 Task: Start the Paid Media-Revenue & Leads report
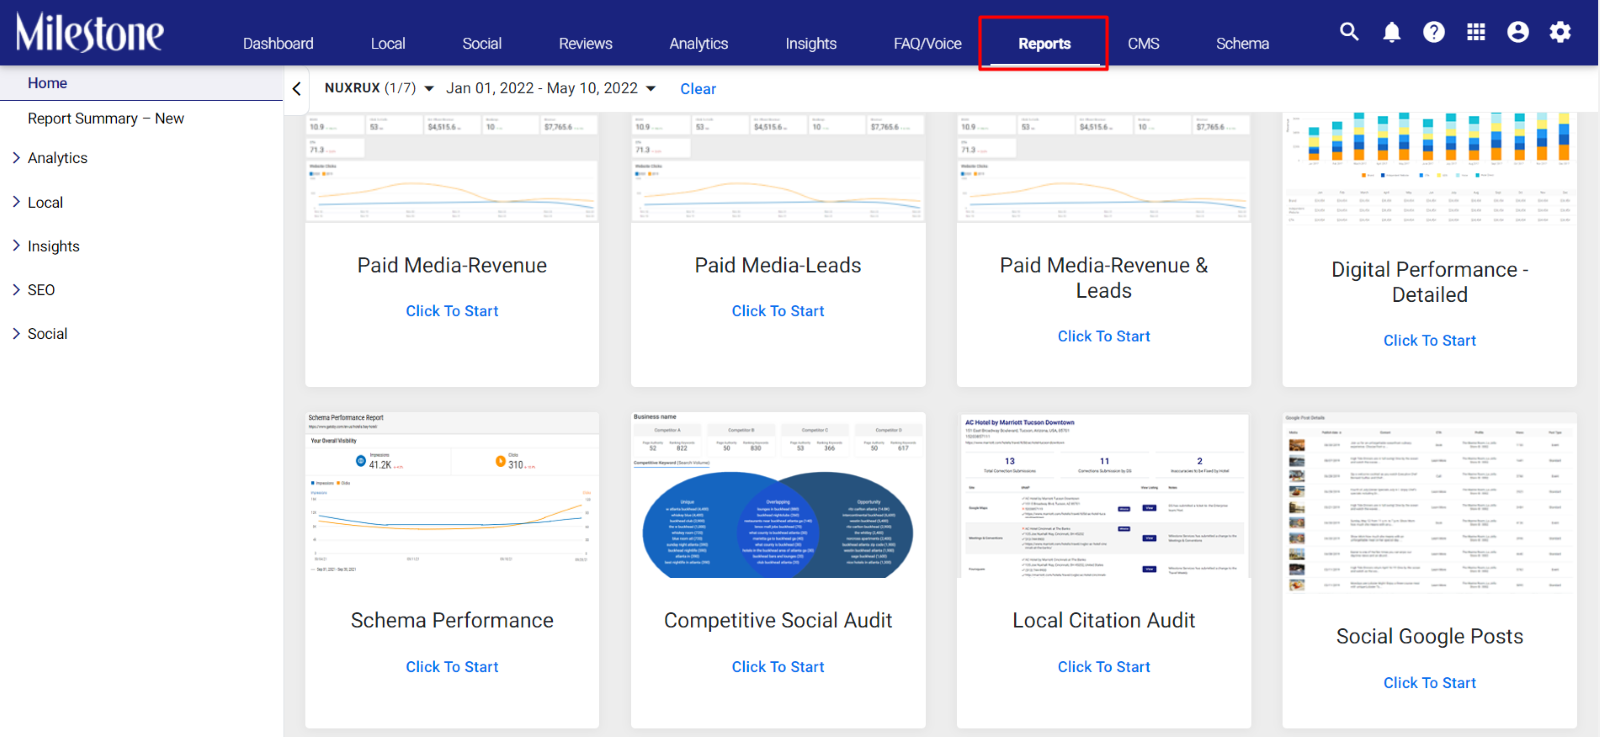[x=1104, y=336]
